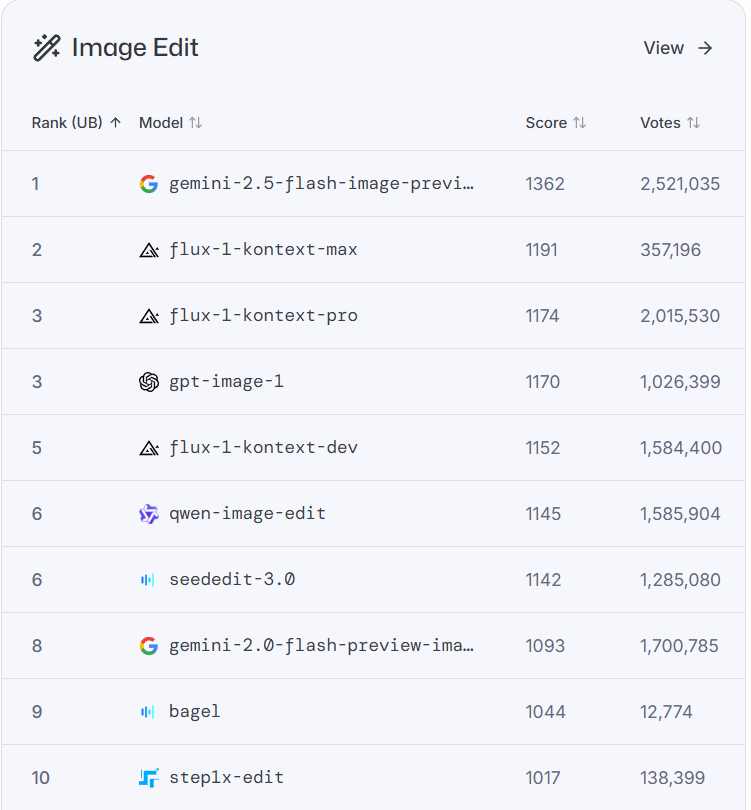Click the score value 1170

coord(542,382)
